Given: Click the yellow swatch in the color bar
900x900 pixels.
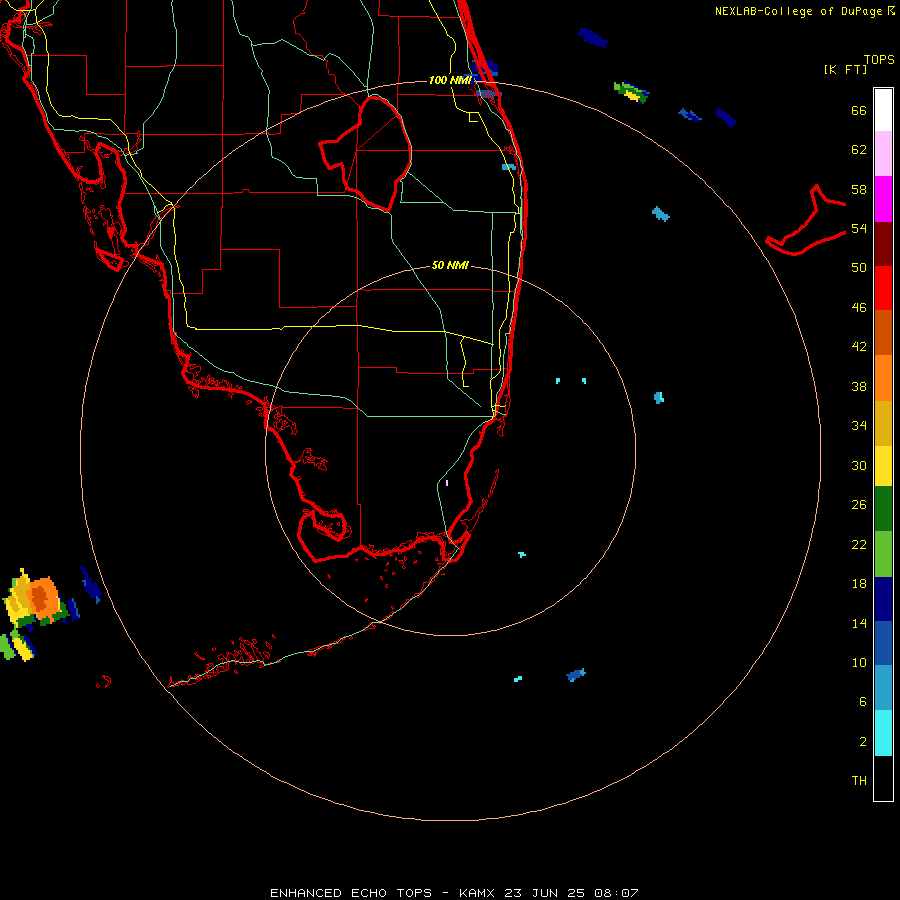Looking at the screenshot, I should point(883,465).
